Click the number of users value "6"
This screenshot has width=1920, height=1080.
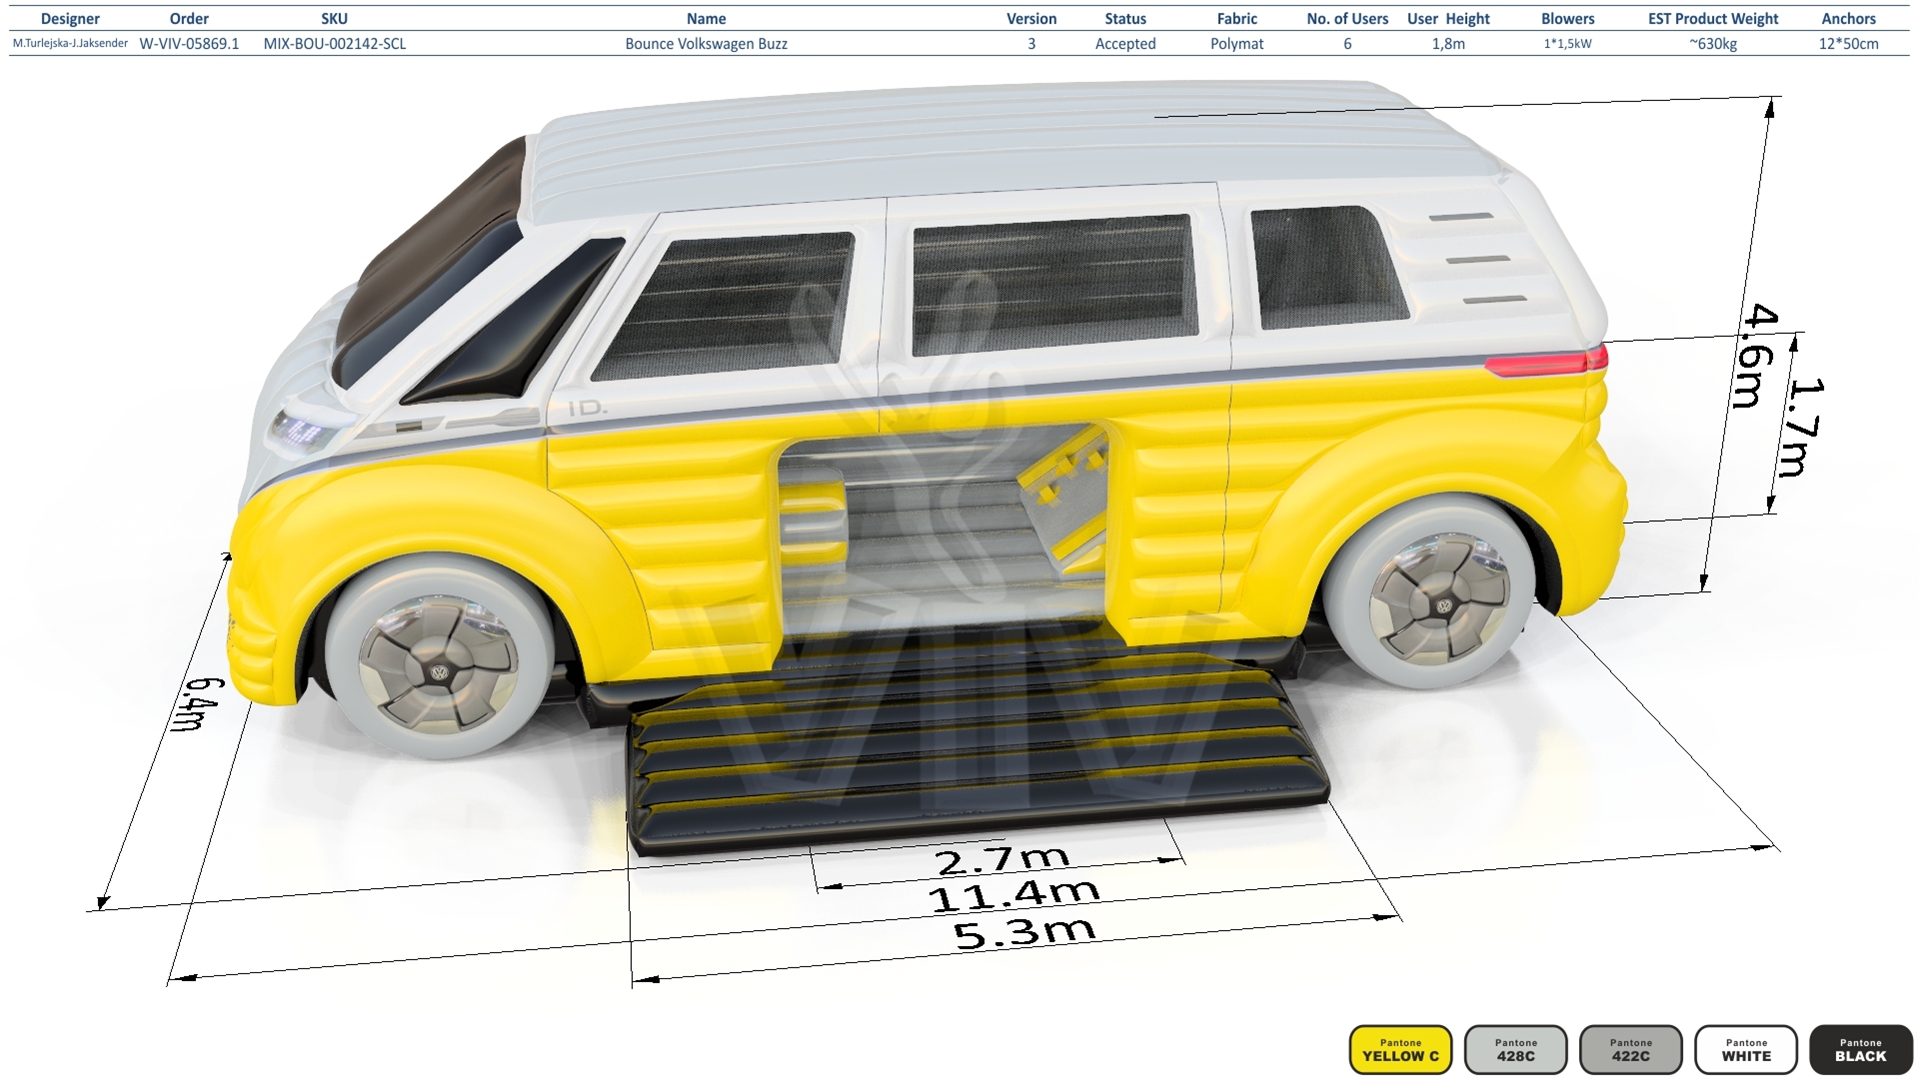click(1347, 44)
